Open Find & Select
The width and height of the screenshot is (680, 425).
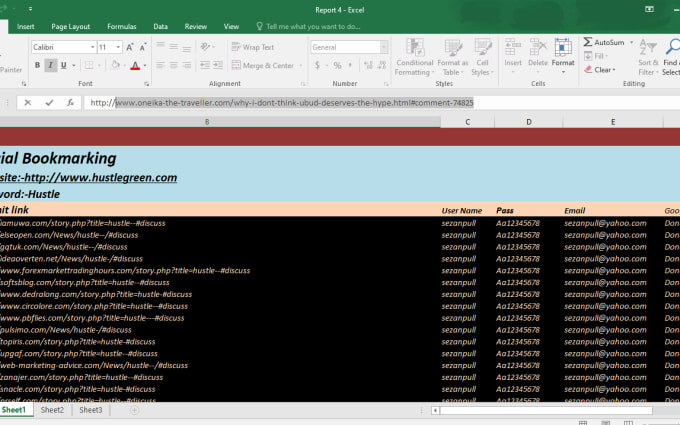671,57
